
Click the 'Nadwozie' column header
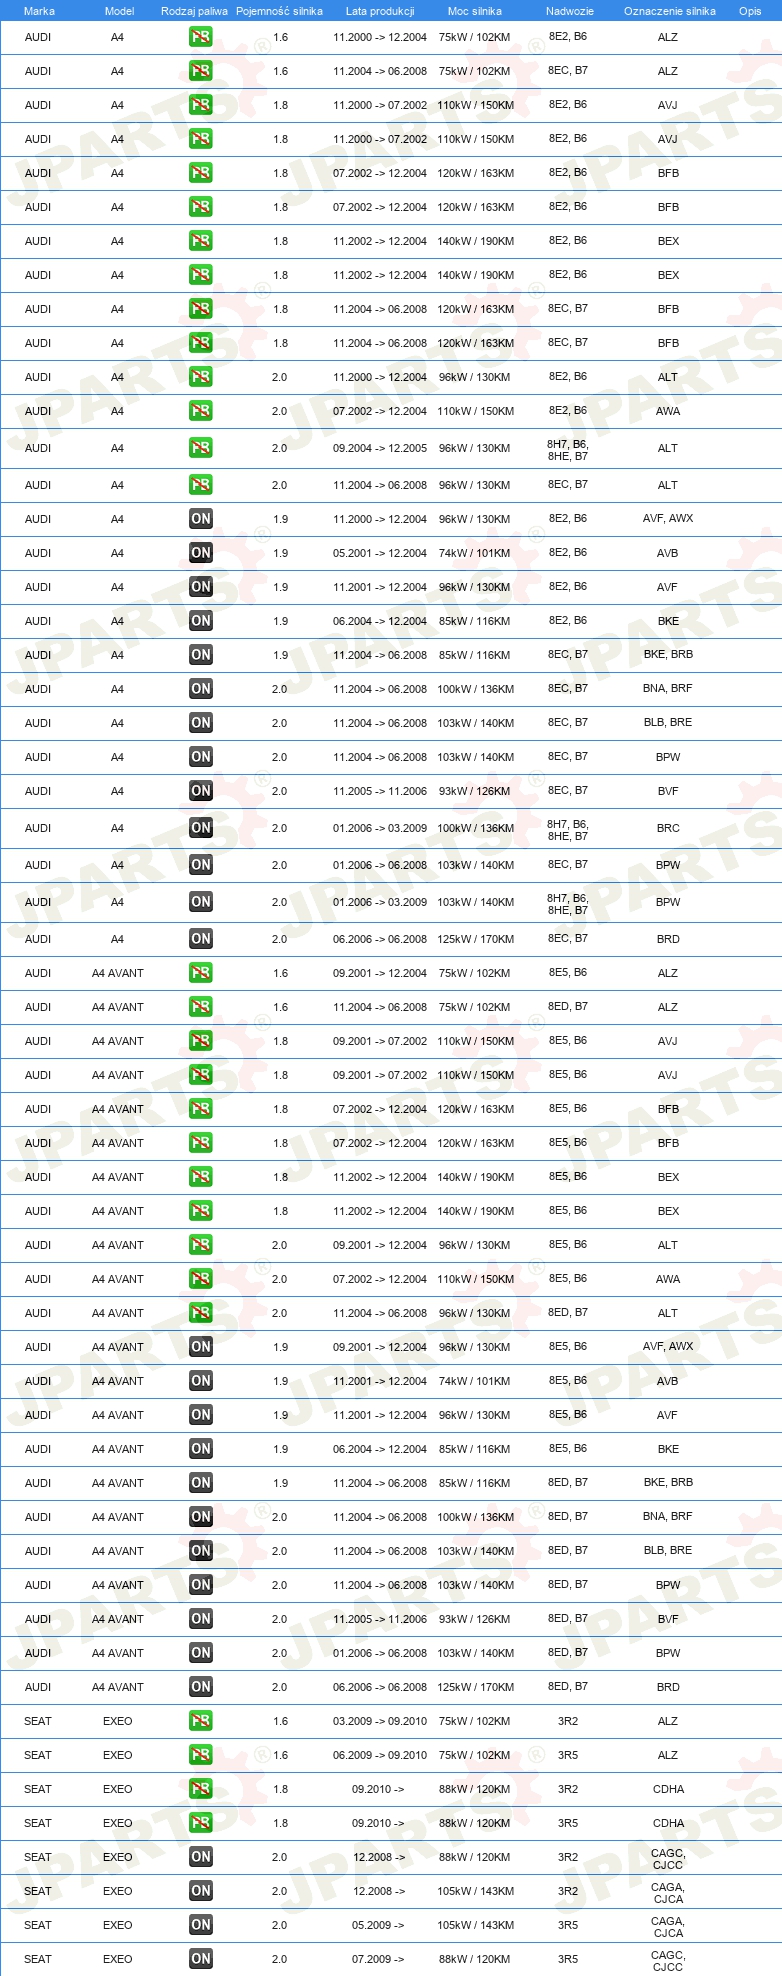click(570, 11)
